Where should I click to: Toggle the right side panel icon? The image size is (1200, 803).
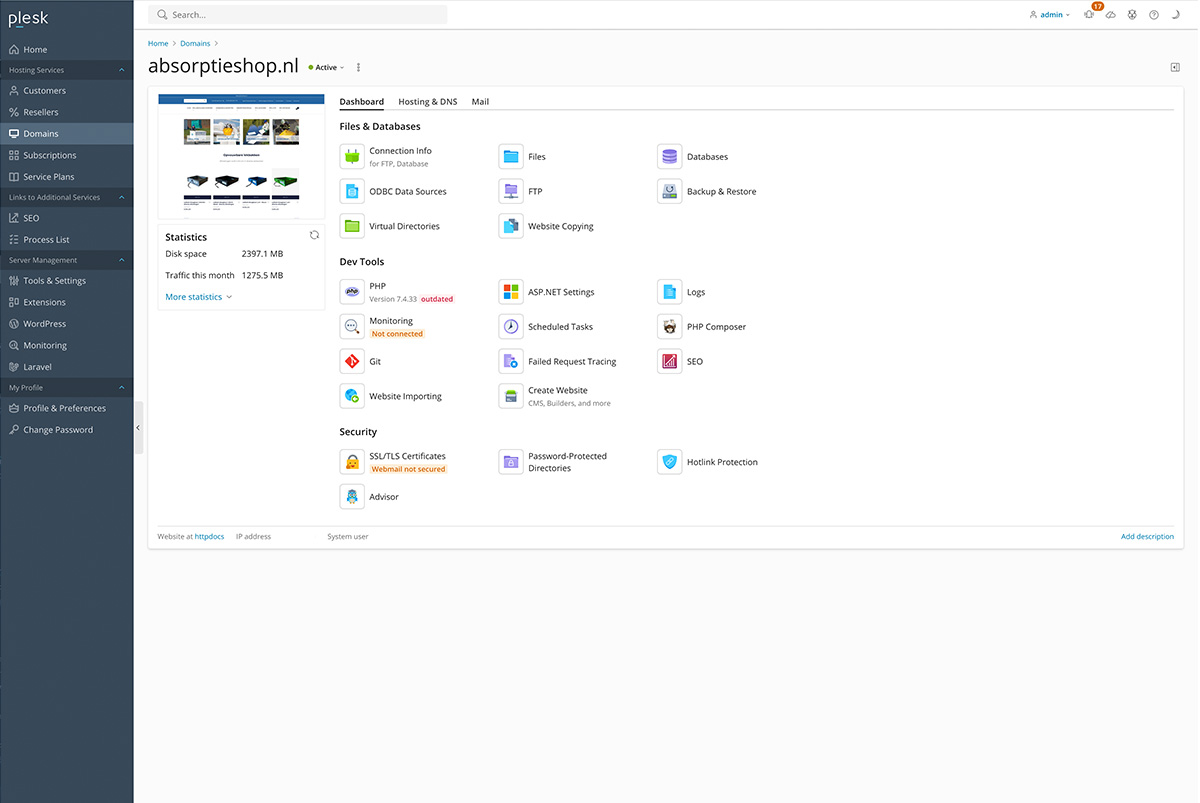pos(1175,67)
